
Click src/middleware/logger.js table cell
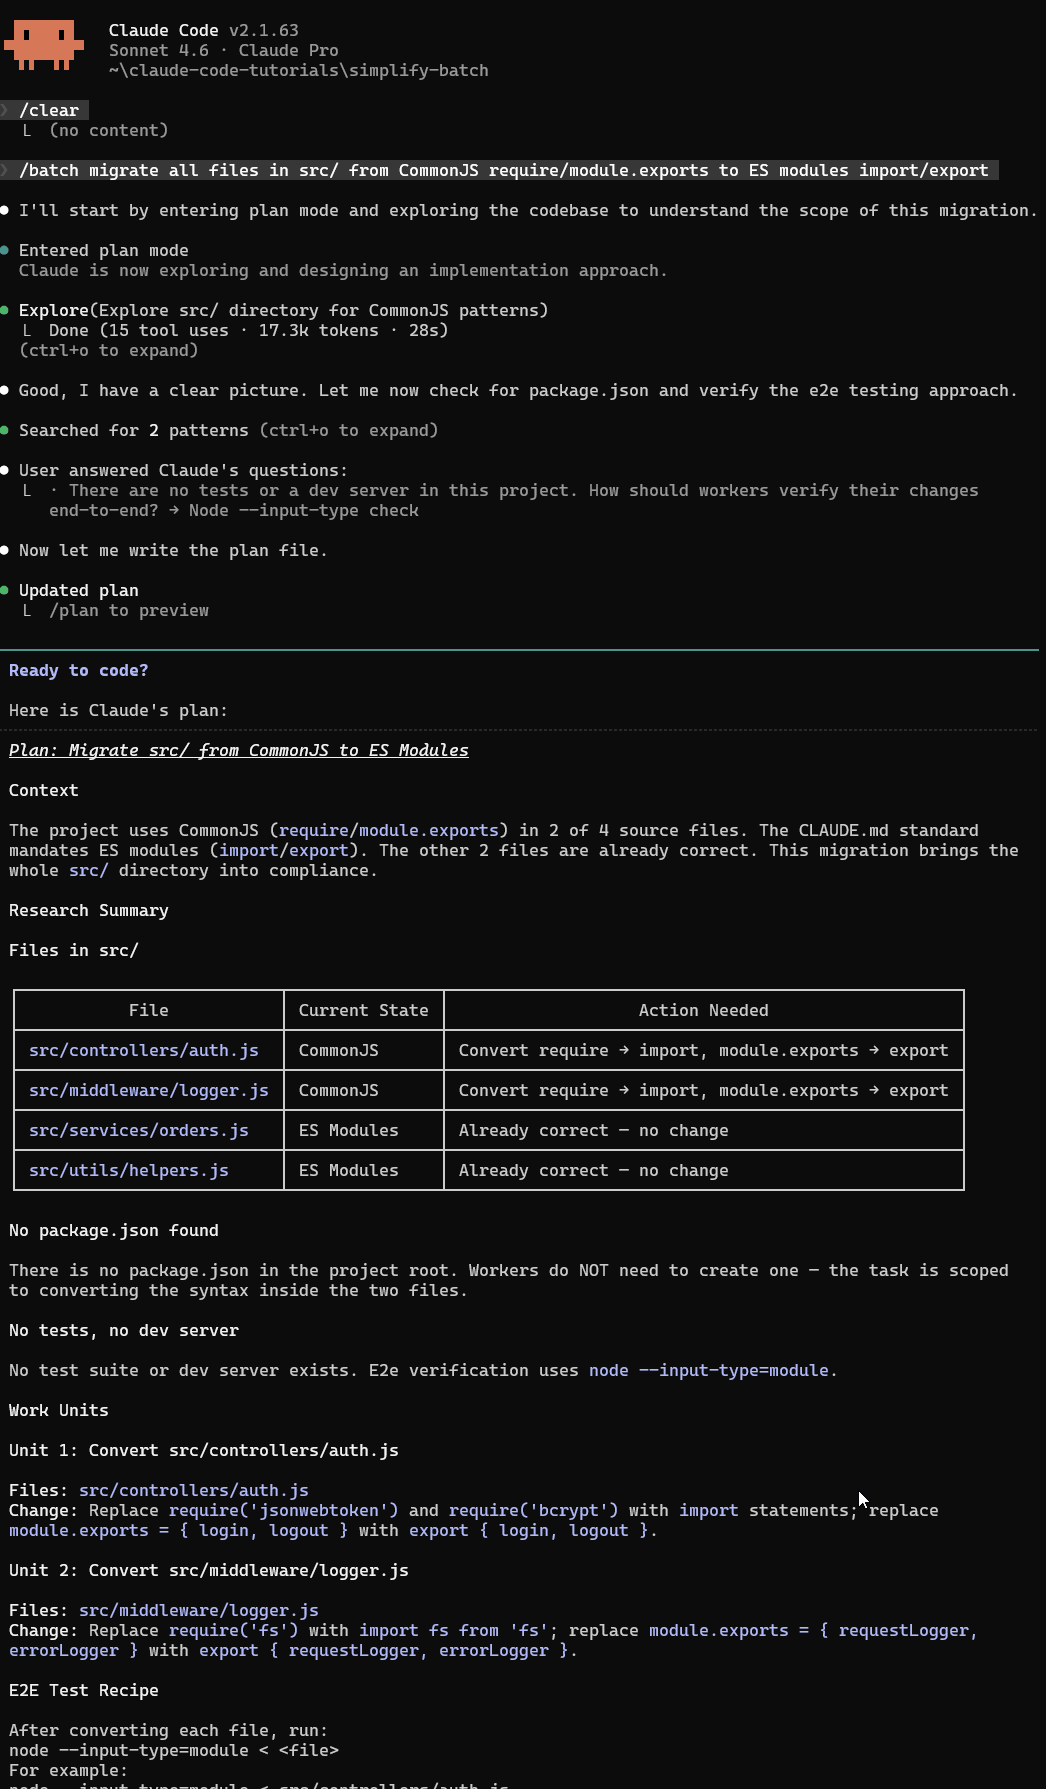(149, 1090)
